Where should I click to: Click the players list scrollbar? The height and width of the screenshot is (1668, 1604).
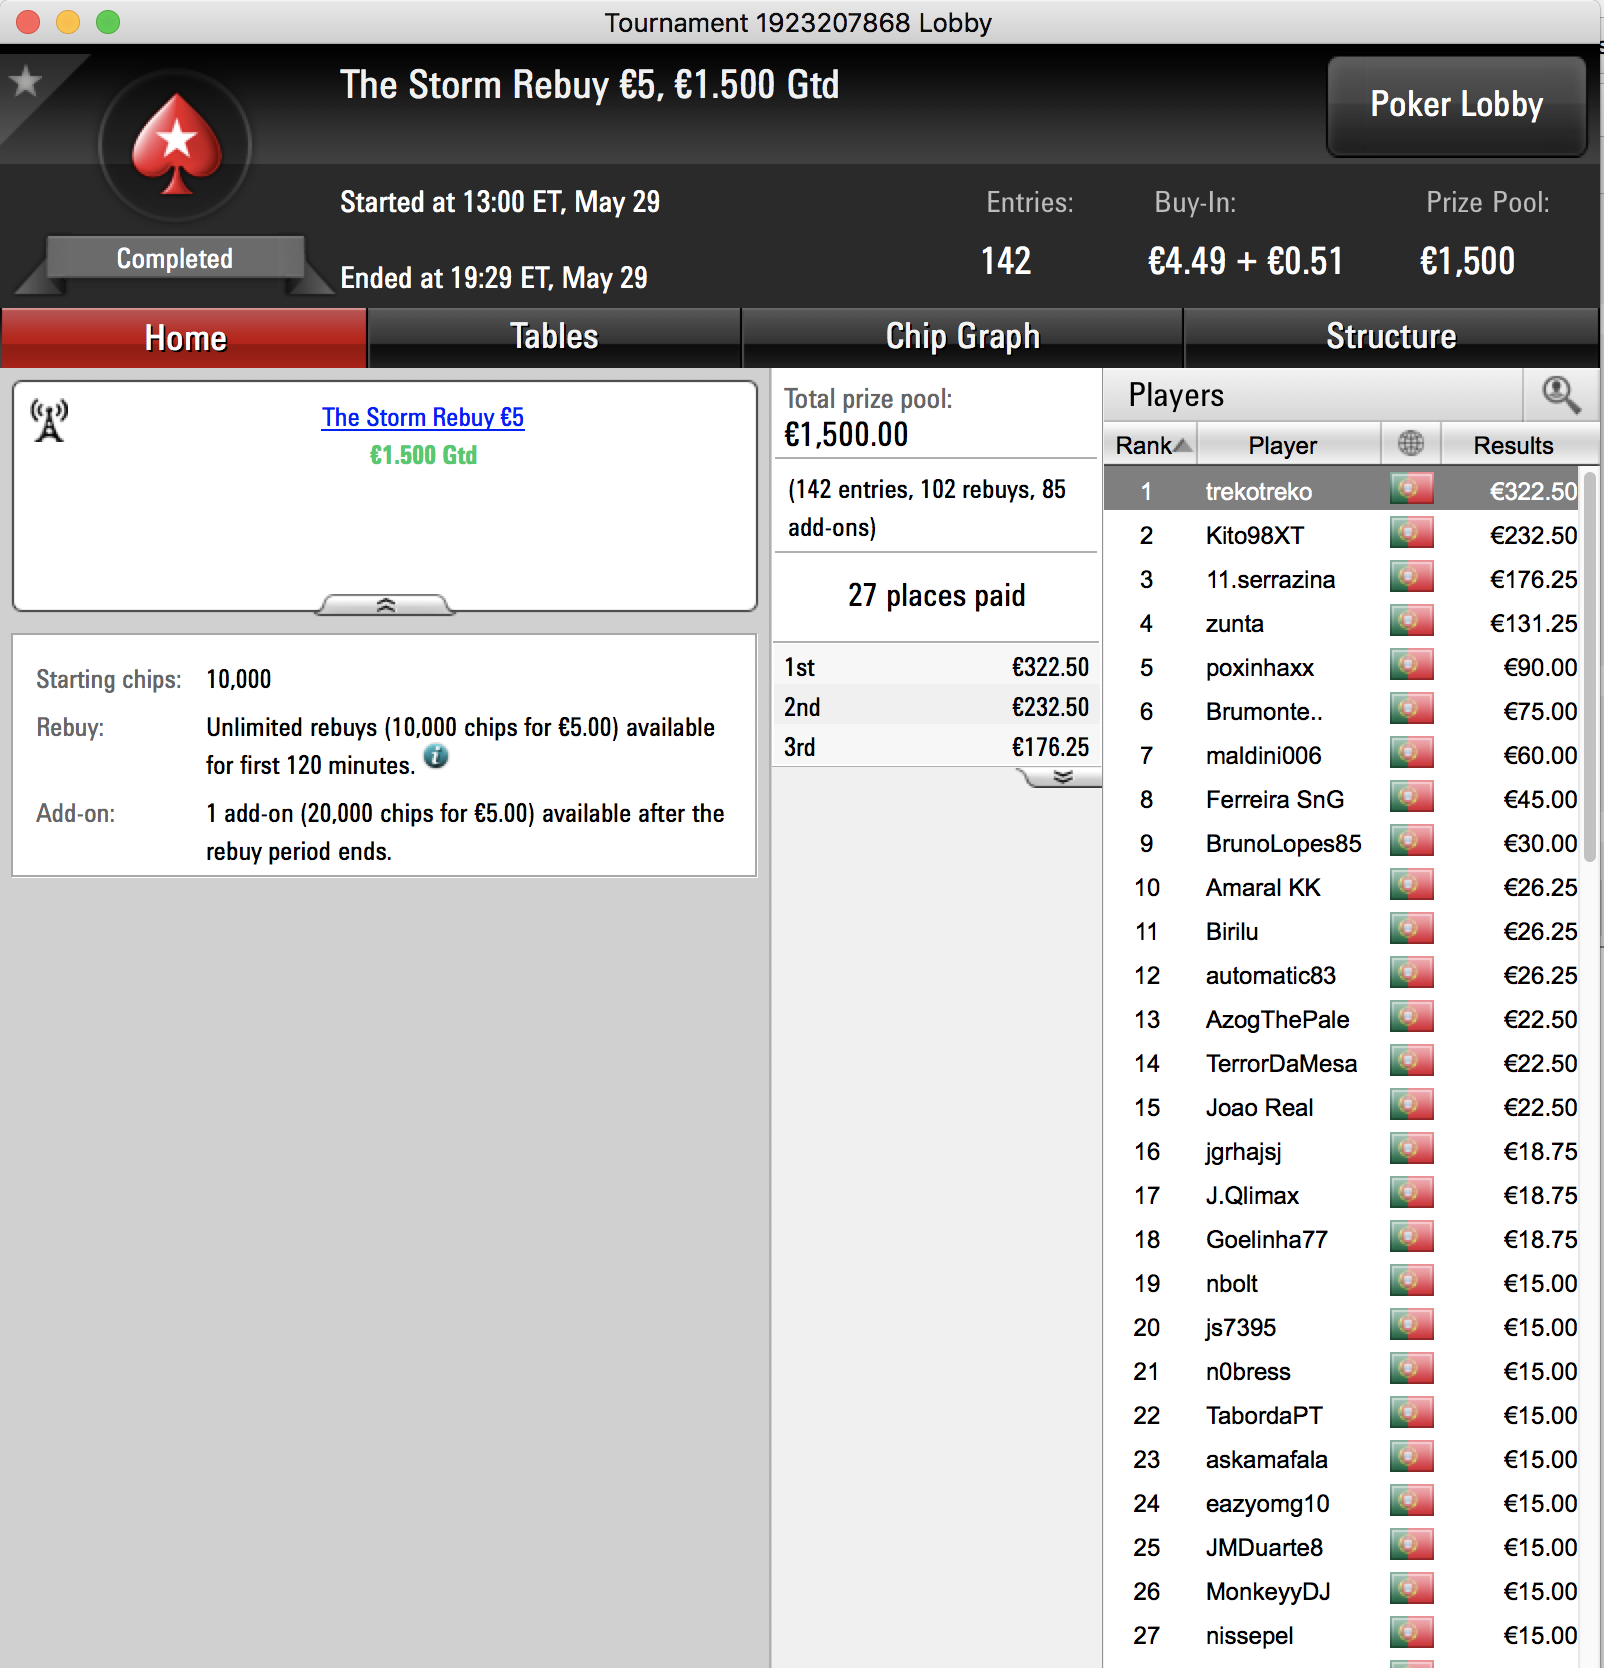1589,668
